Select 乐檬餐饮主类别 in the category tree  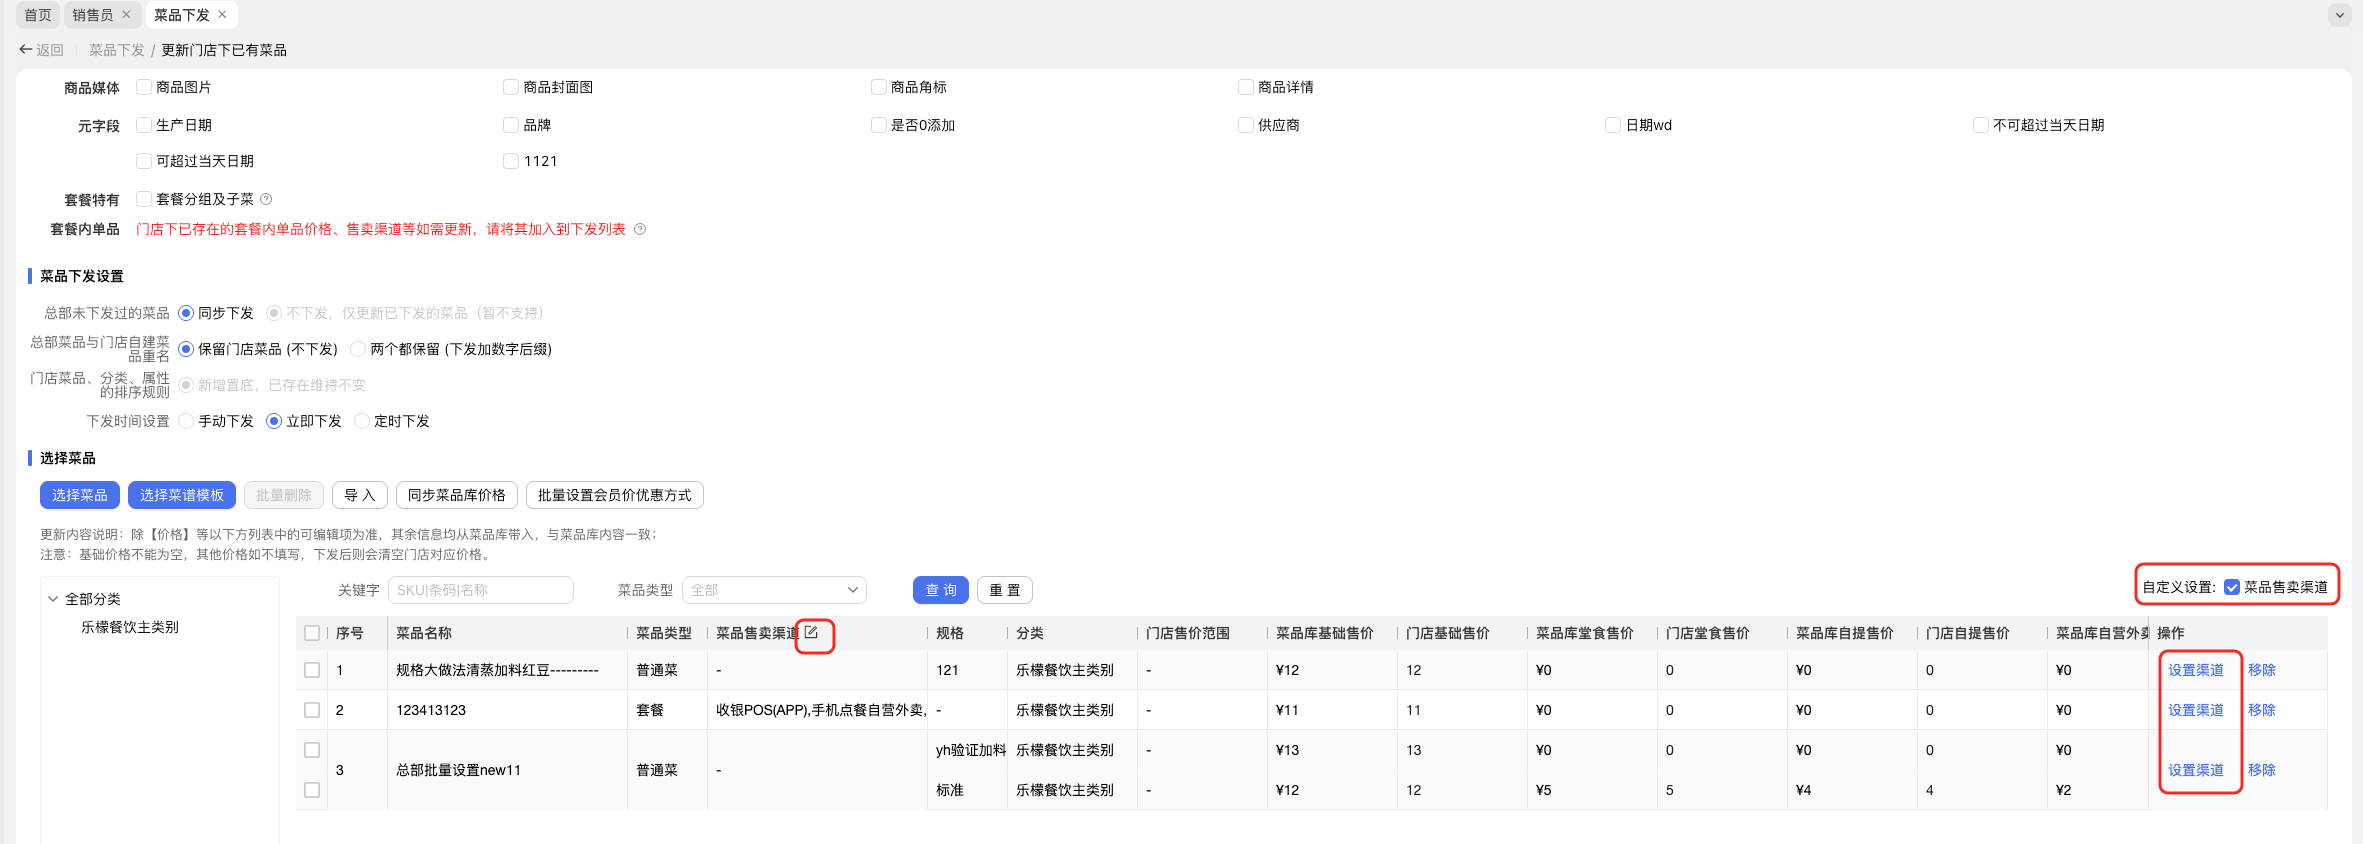coord(130,627)
